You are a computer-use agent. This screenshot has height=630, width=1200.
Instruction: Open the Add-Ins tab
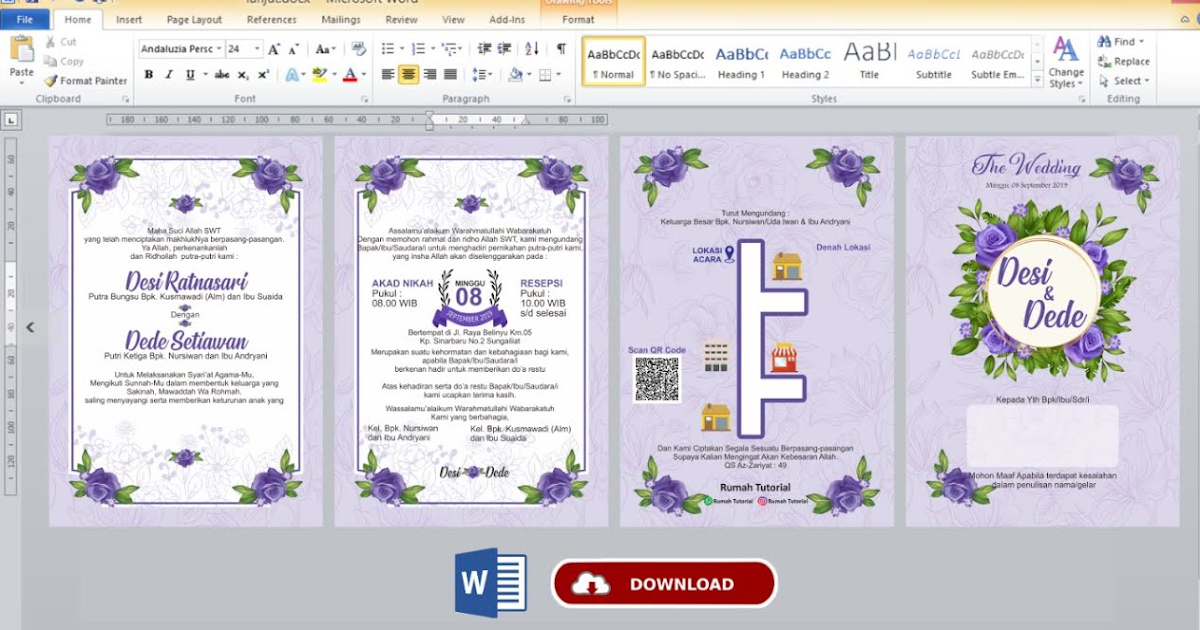[507, 19]
